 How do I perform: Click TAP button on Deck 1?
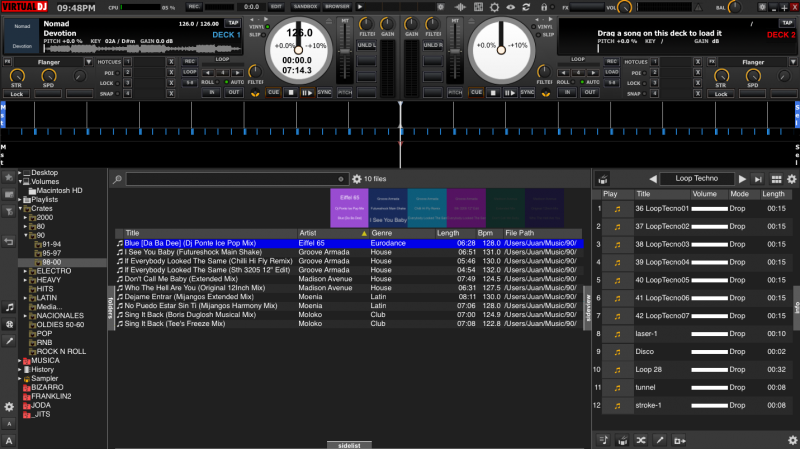click(x=233, y=23)
